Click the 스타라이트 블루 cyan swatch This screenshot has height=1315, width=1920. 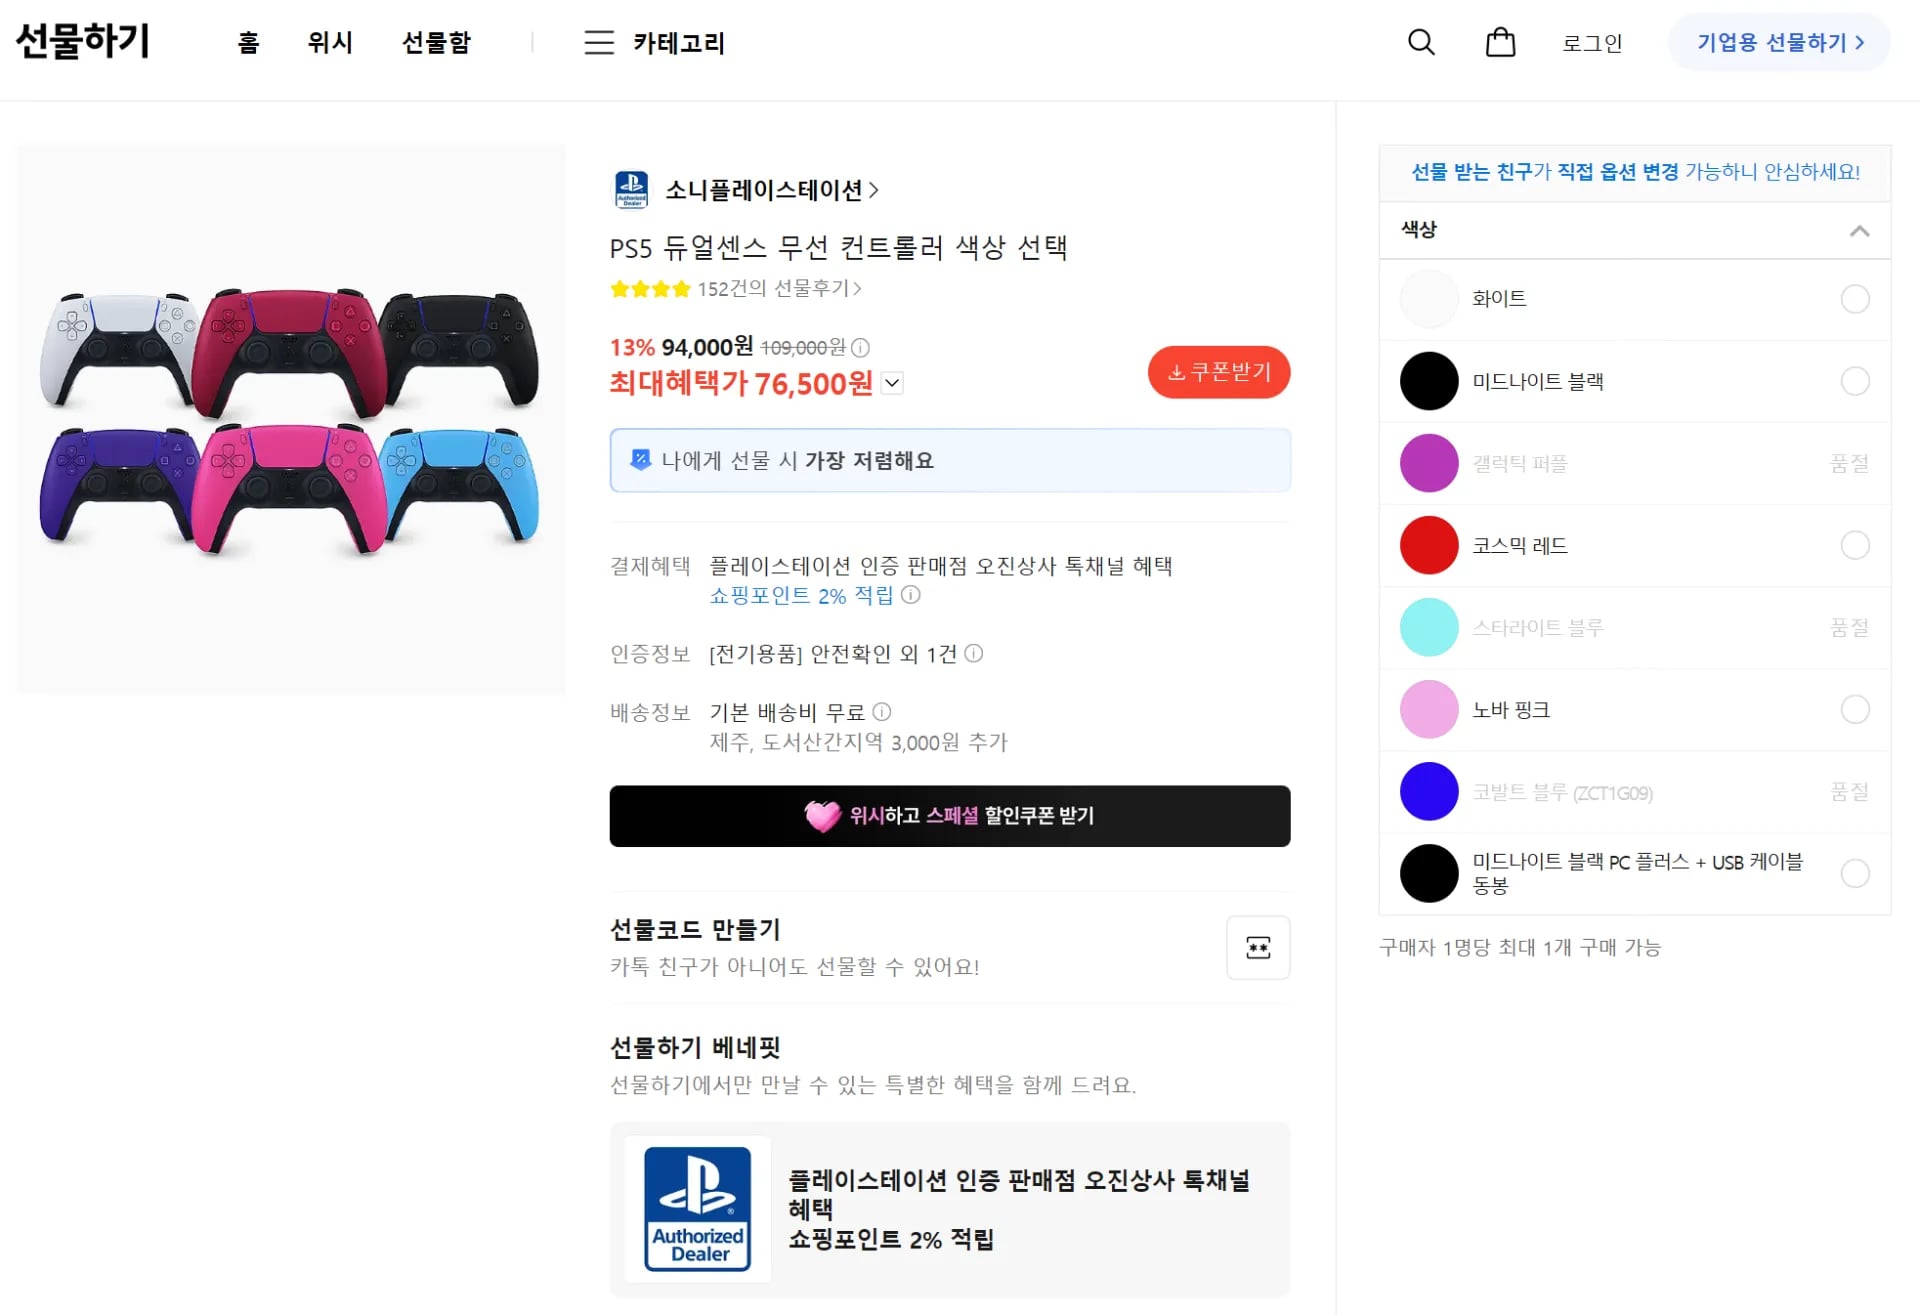1429,627
